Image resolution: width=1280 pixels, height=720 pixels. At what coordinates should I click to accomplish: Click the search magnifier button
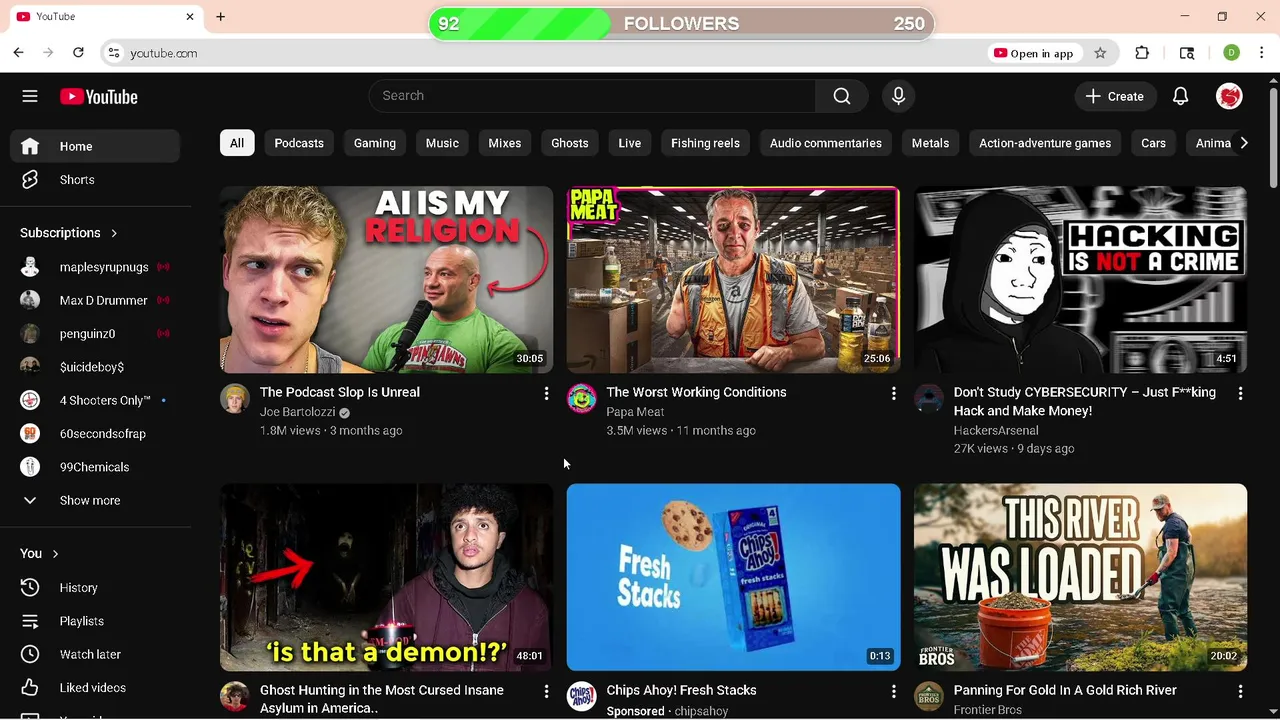click(842, 96)
